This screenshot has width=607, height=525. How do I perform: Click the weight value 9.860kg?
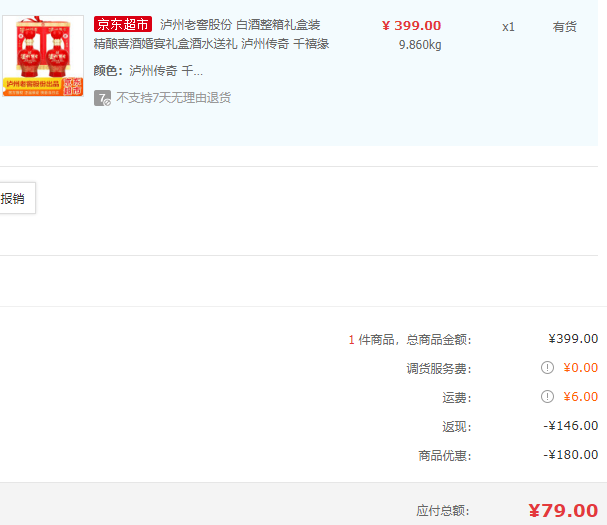pos(420,45)
